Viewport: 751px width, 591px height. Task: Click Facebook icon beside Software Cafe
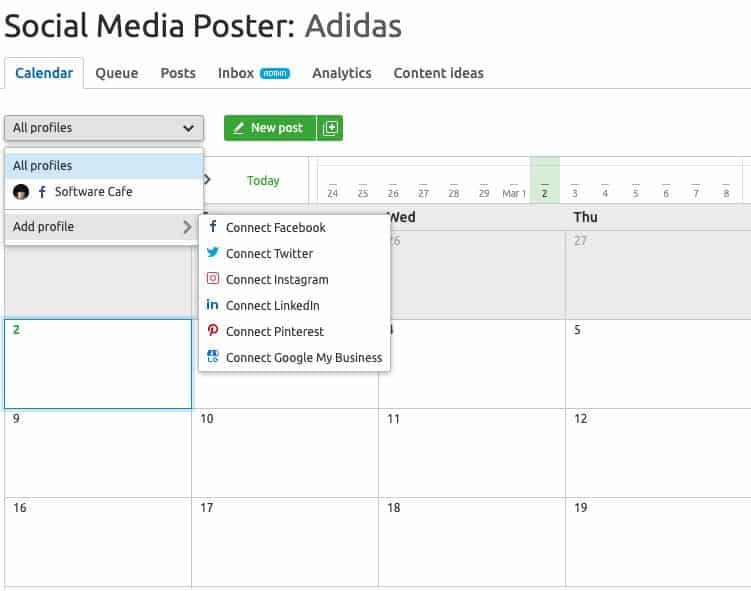point(42,192)
